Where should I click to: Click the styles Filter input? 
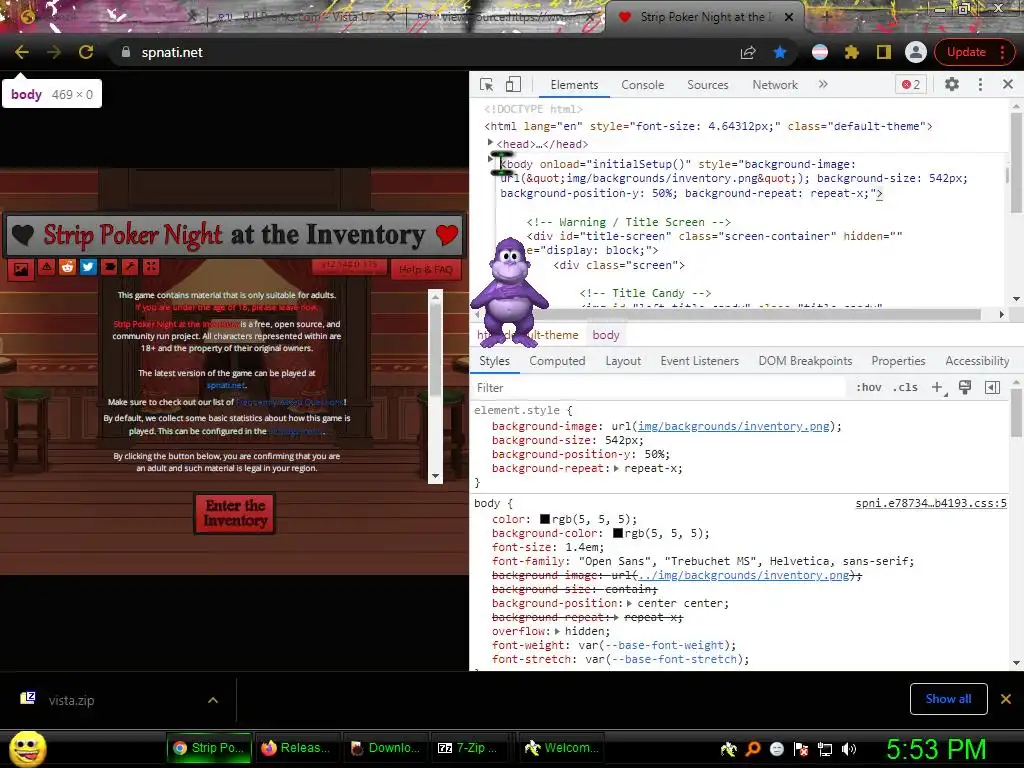click(x=660, y=388)
